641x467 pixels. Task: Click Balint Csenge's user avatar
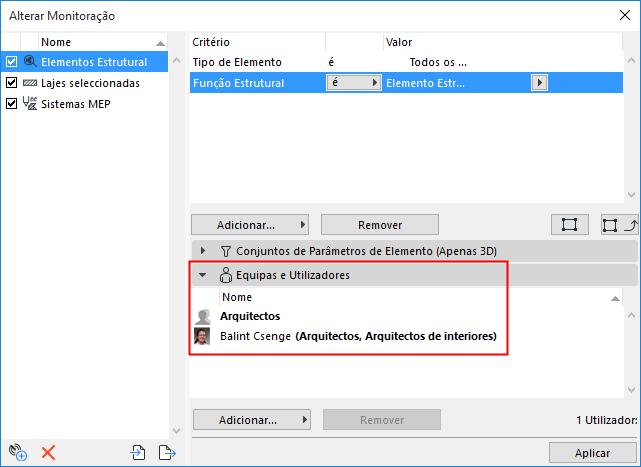click(201, 336)
